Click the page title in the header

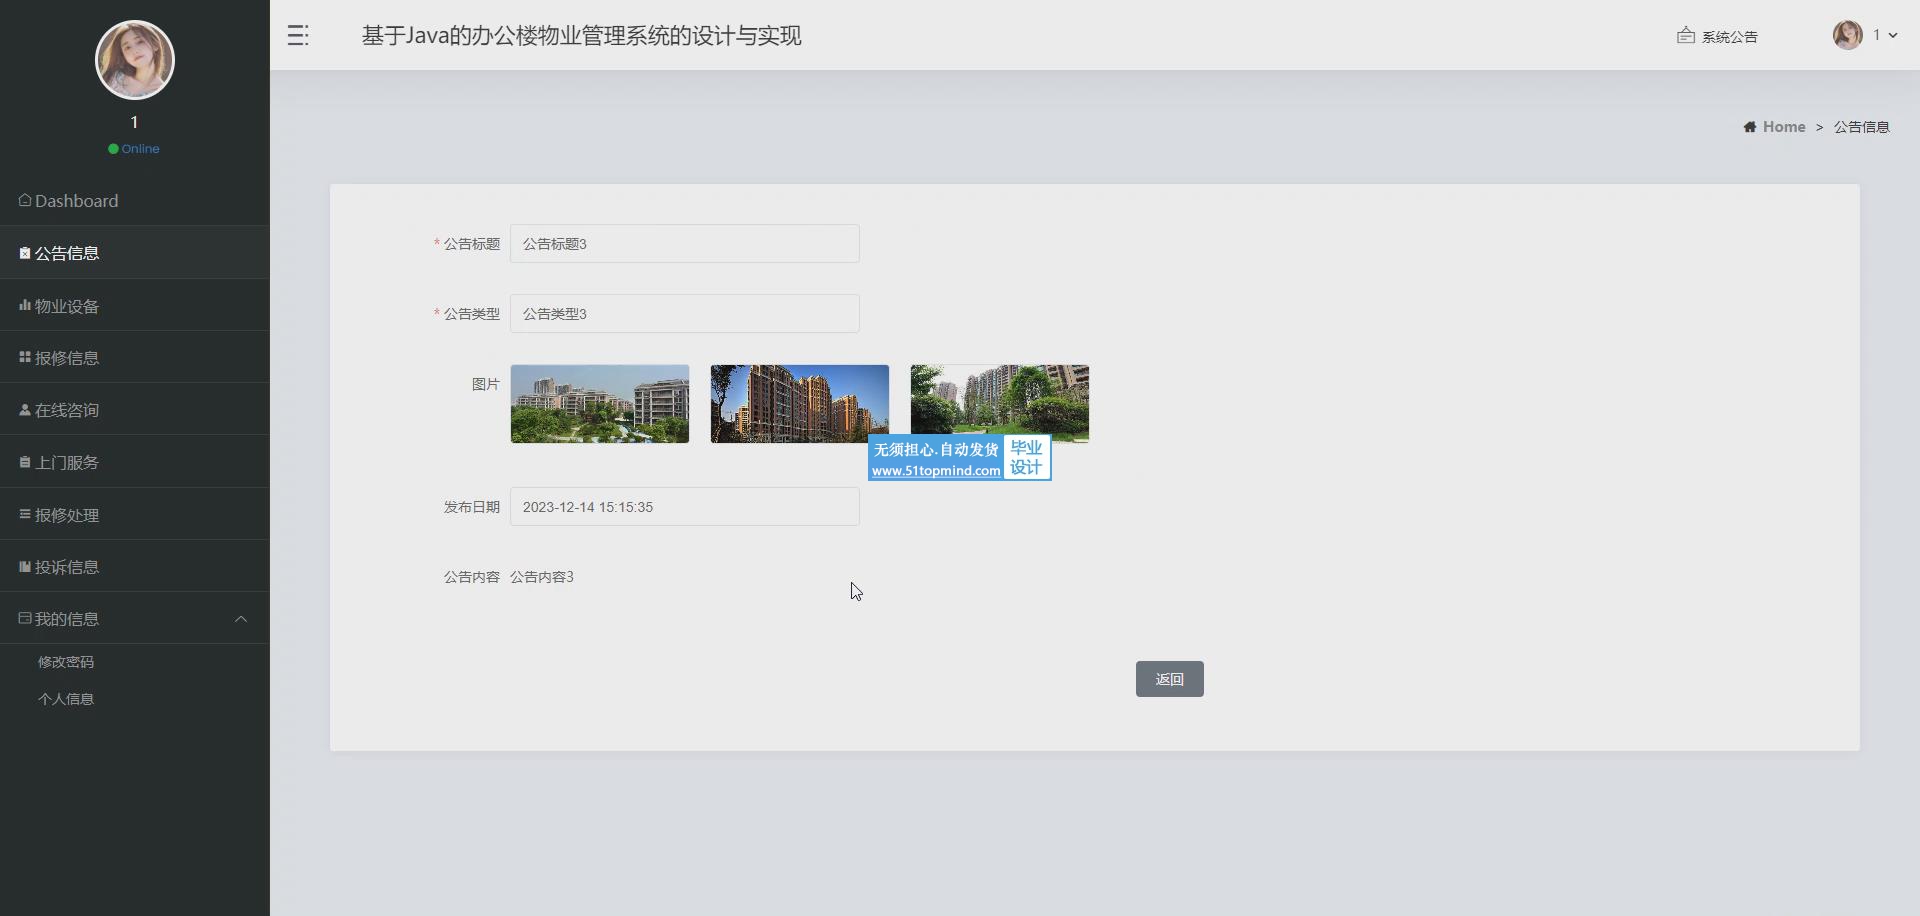click(581, 36)
